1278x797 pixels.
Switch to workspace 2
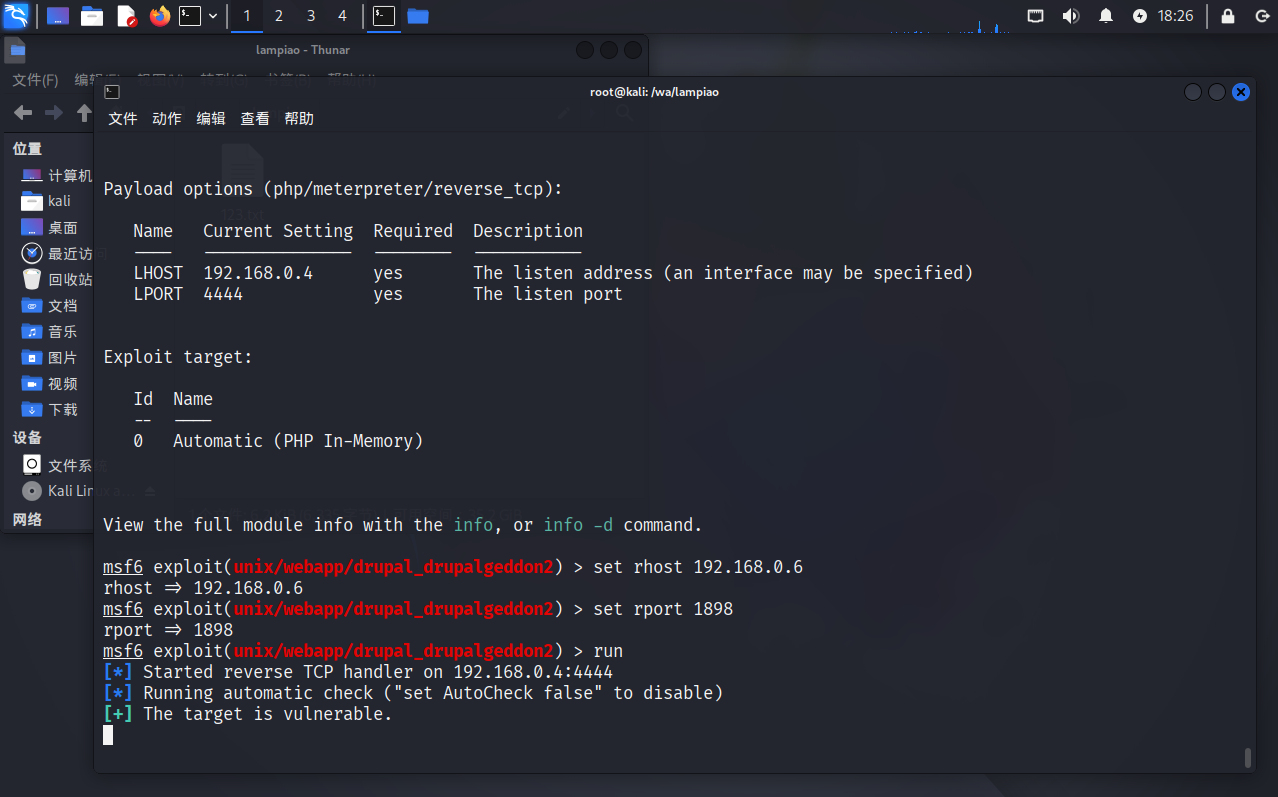point(278,16)
